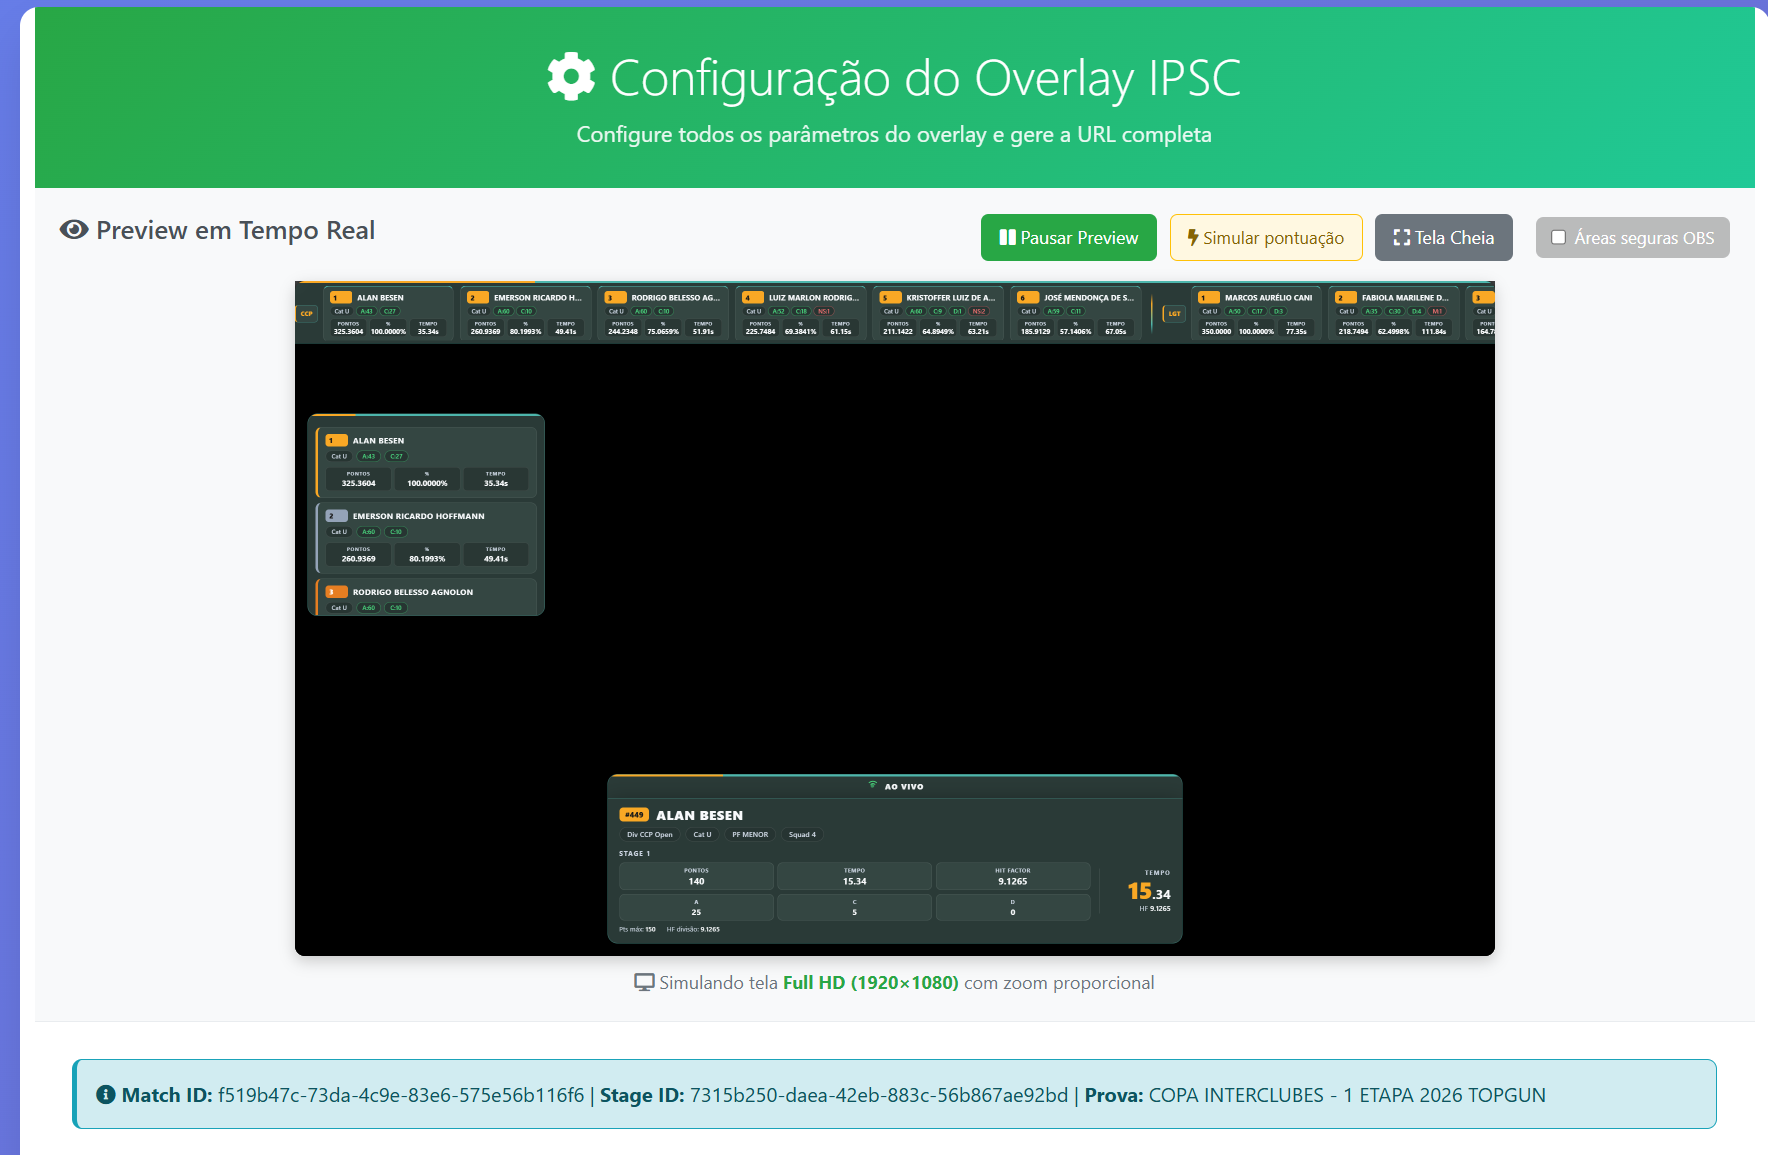Click rank 5 badge beside Kristoffer Luiz in ticker
This screenshot has height=1155, width=1768.
coord(890,298)
